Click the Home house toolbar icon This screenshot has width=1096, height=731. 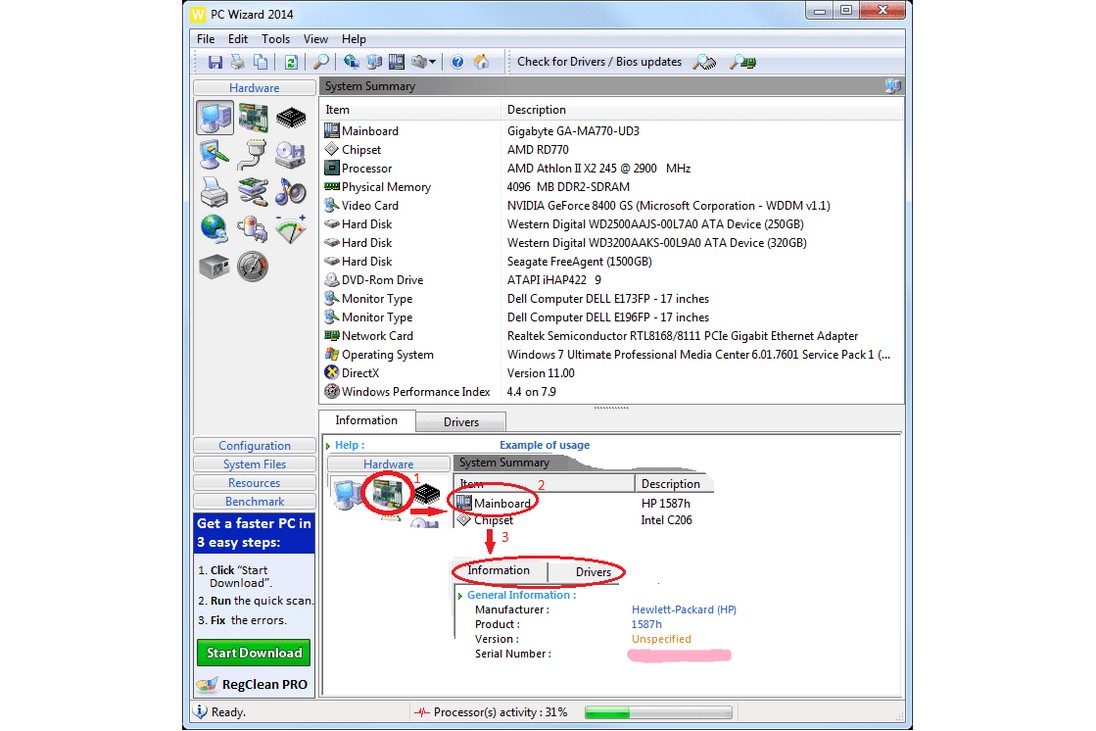tap(481, 62)
